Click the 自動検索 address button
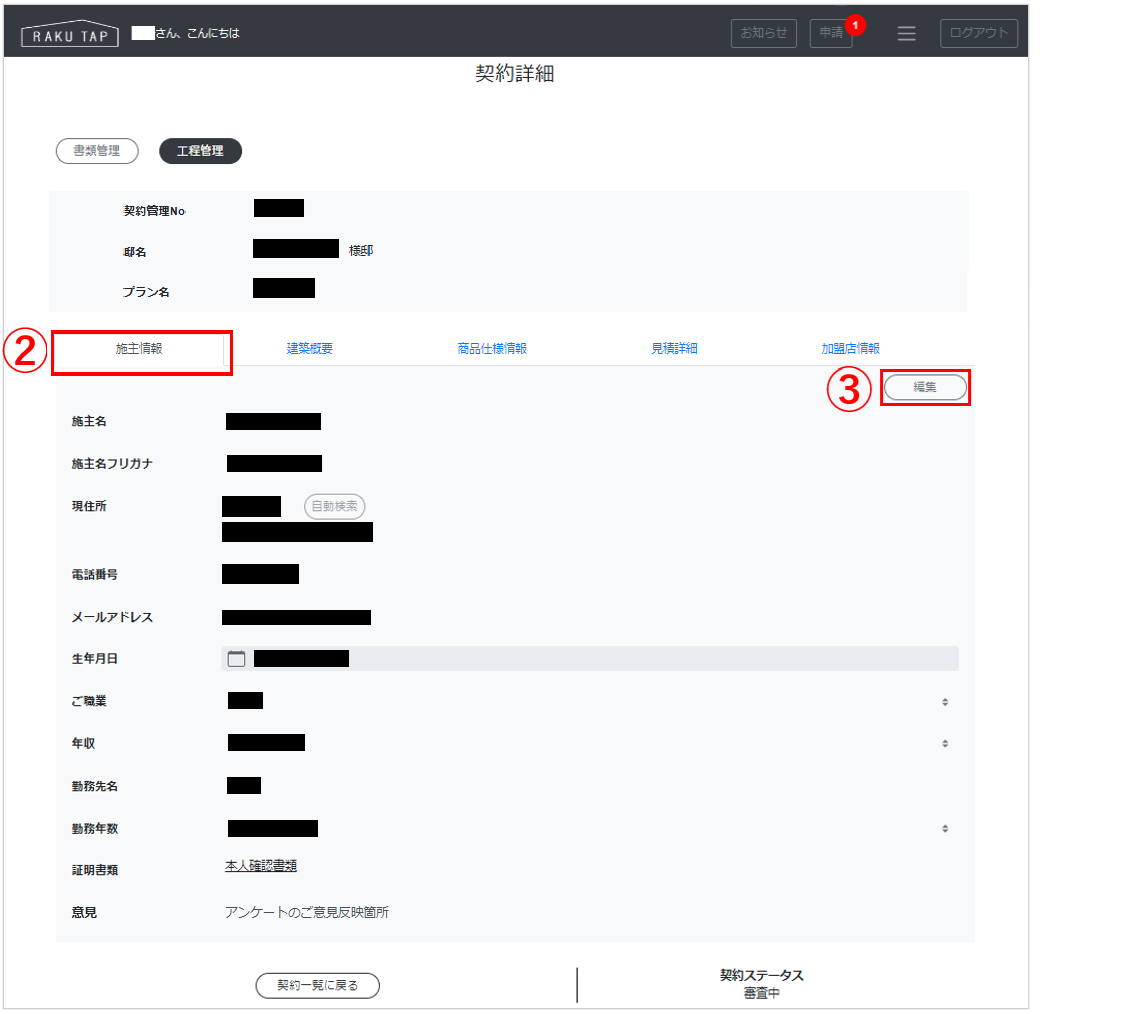 pyautogui.click(x=334, y=506)
